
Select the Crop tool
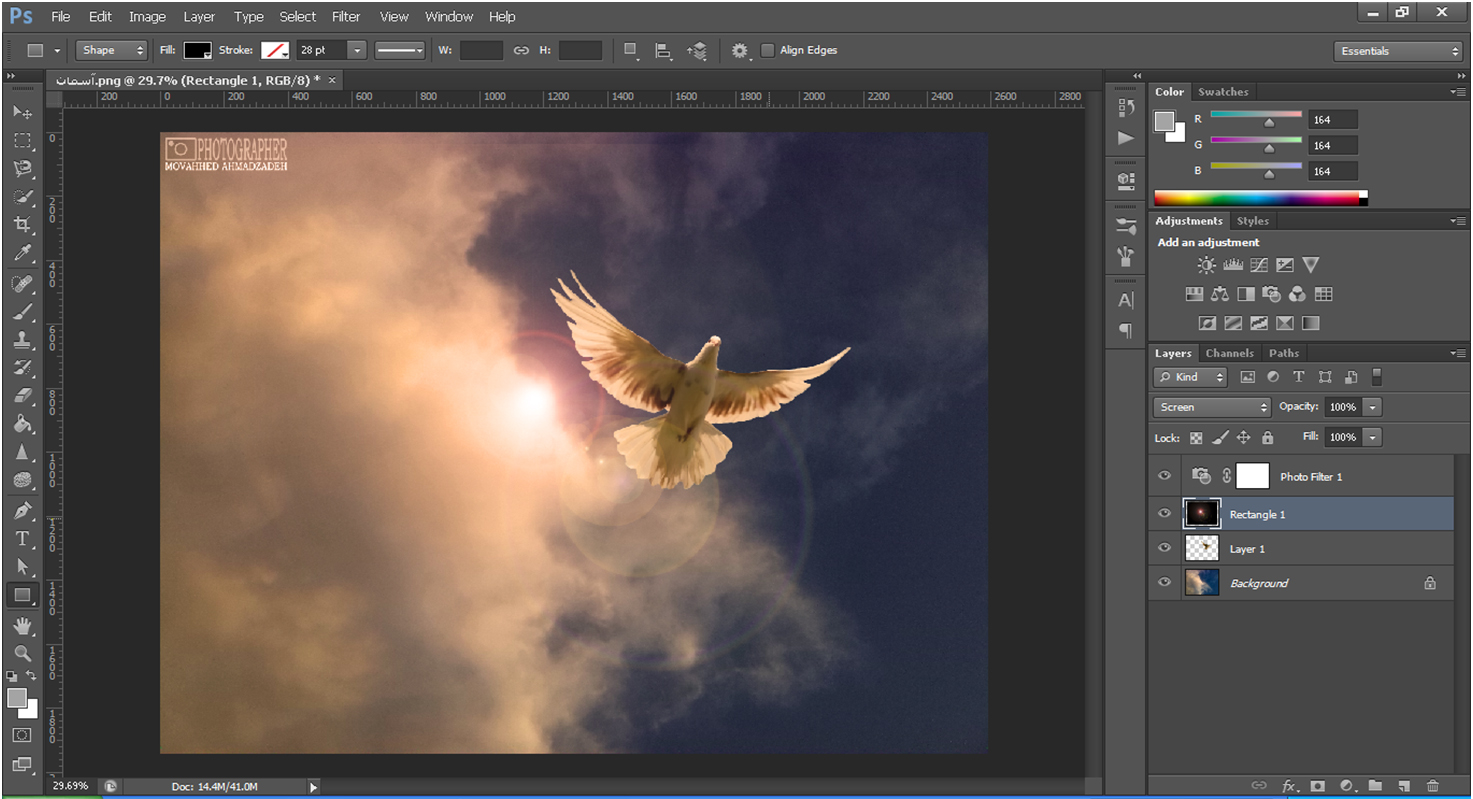click(22, 224)
